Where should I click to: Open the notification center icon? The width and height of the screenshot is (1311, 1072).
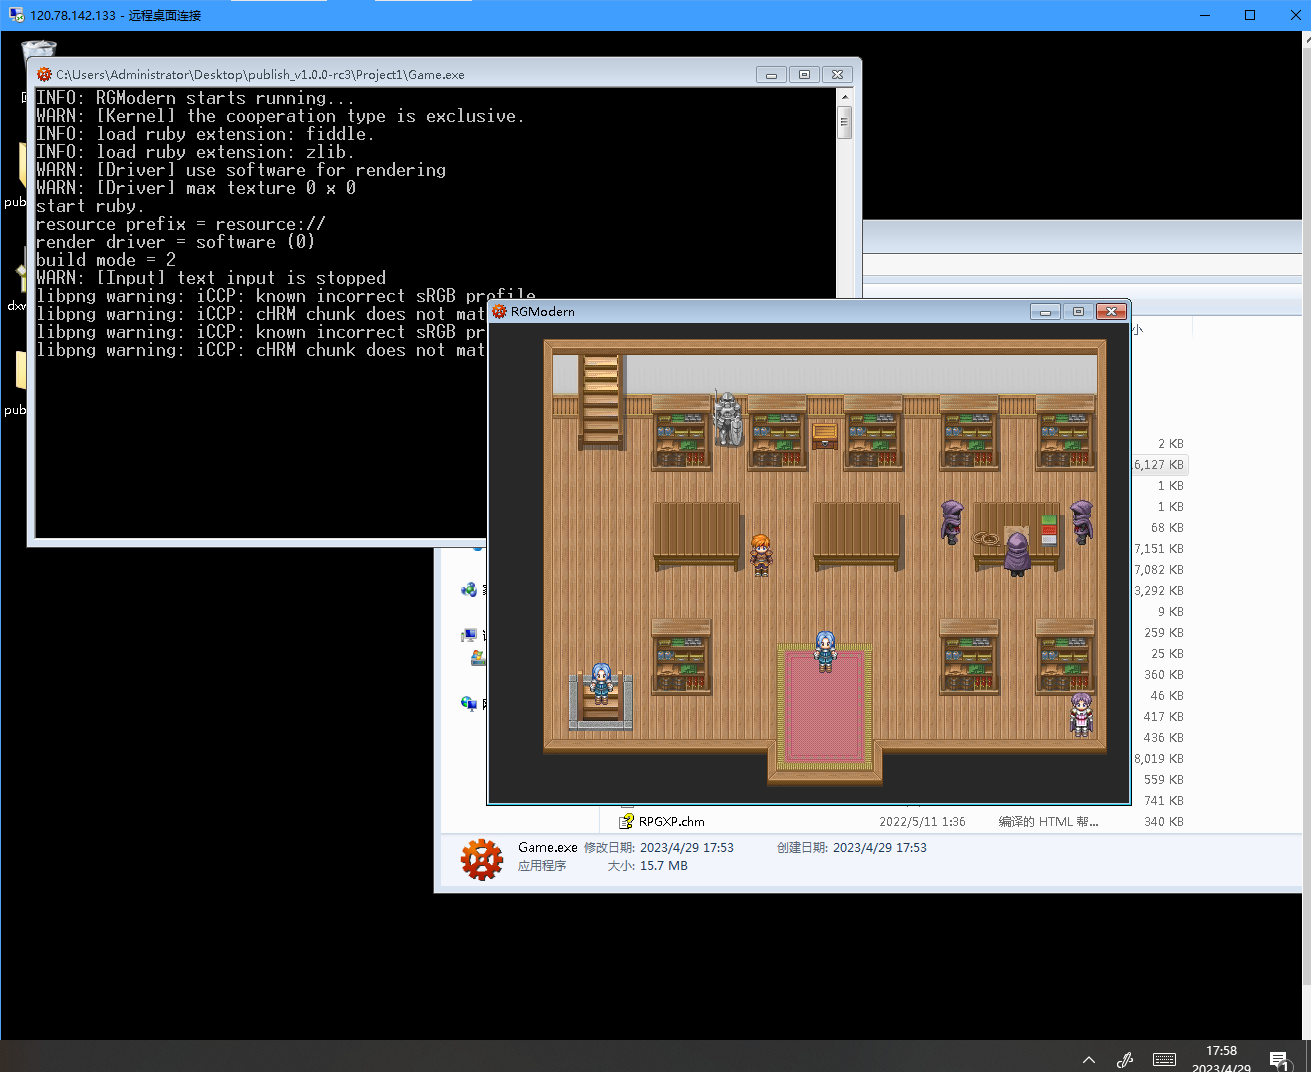coord(1279,1060)
